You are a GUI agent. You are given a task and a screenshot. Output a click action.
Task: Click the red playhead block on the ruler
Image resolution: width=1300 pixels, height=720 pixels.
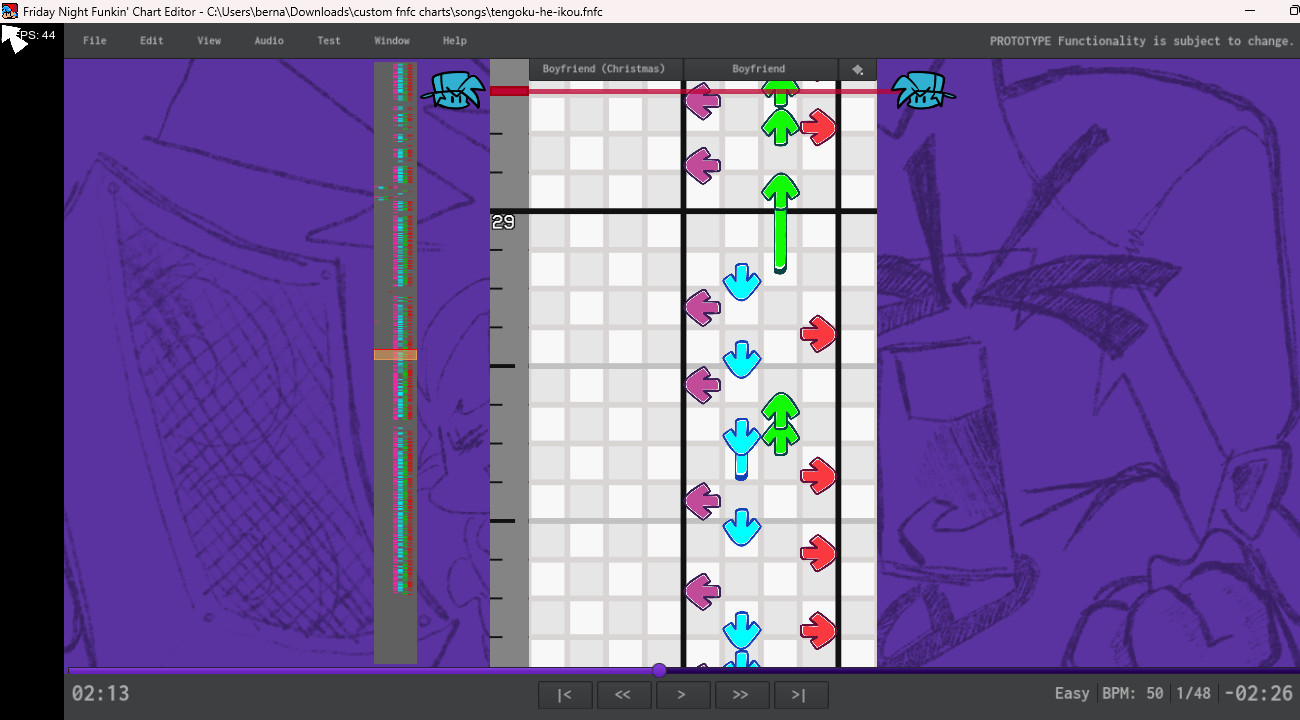tap(509, 91)
